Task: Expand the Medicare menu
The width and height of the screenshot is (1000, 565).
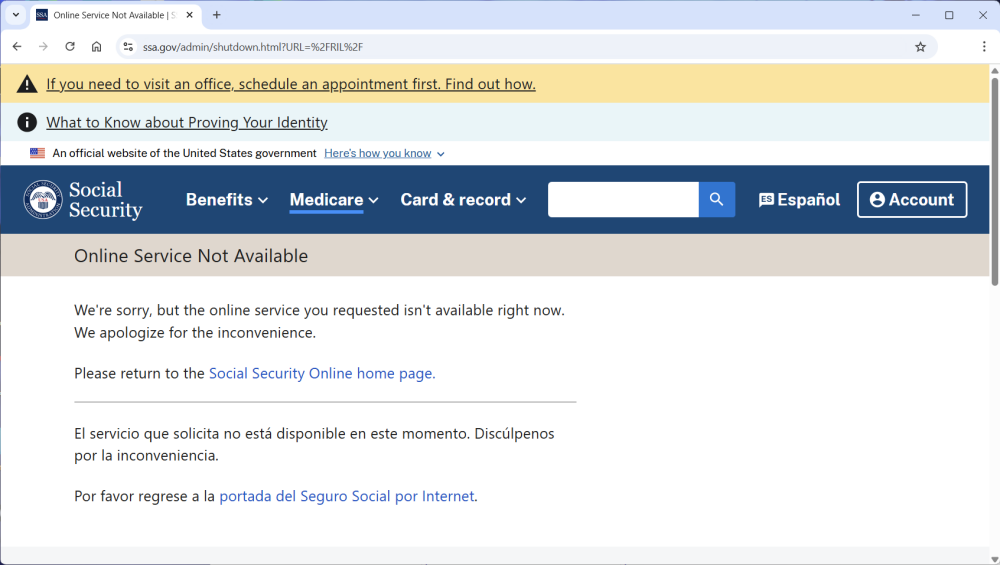Action: (x=334, y=200)
